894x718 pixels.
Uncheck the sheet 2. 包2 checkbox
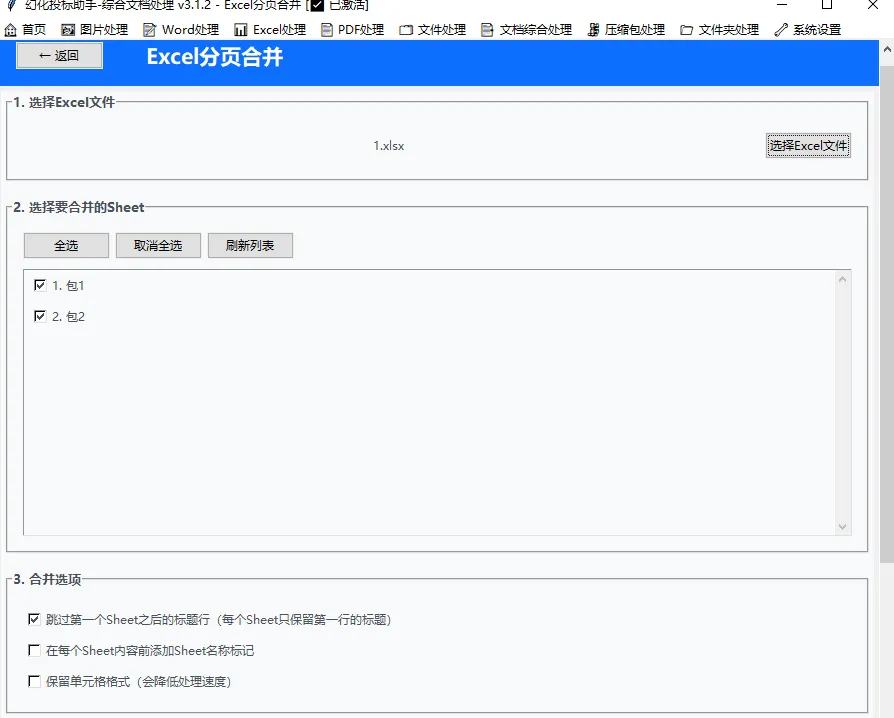click(40, 316)
